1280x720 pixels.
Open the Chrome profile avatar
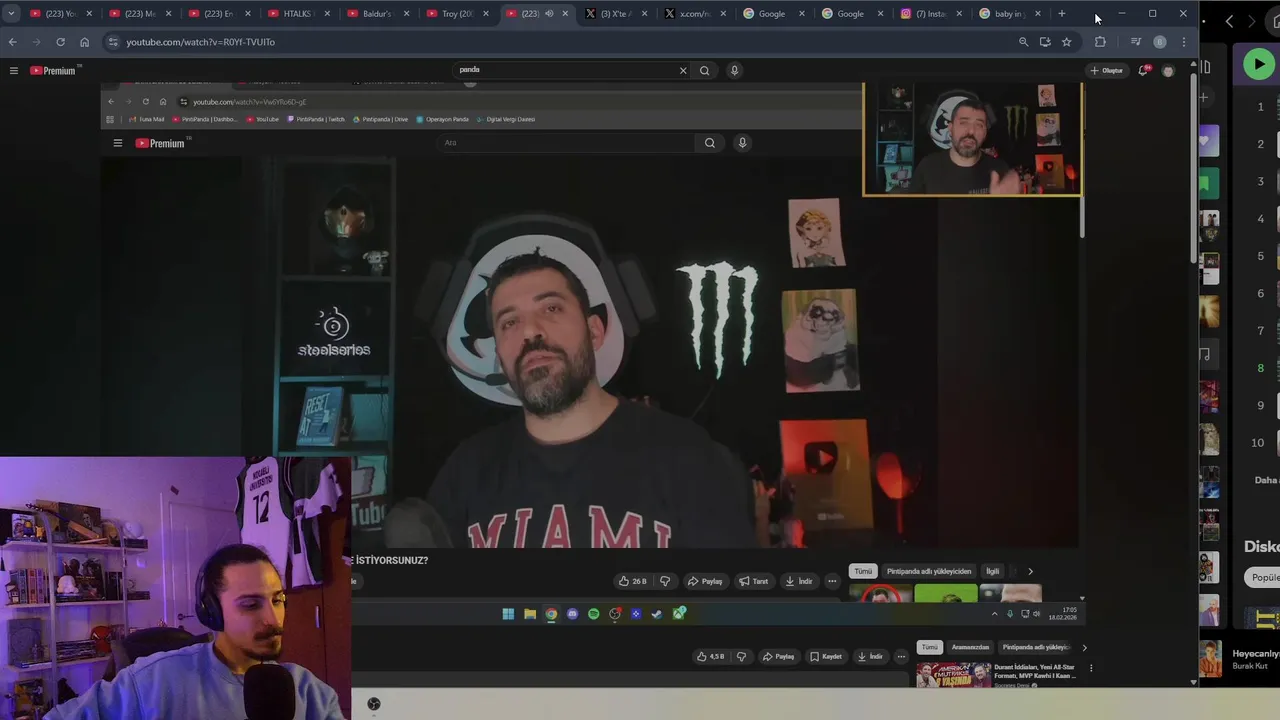1160,42
